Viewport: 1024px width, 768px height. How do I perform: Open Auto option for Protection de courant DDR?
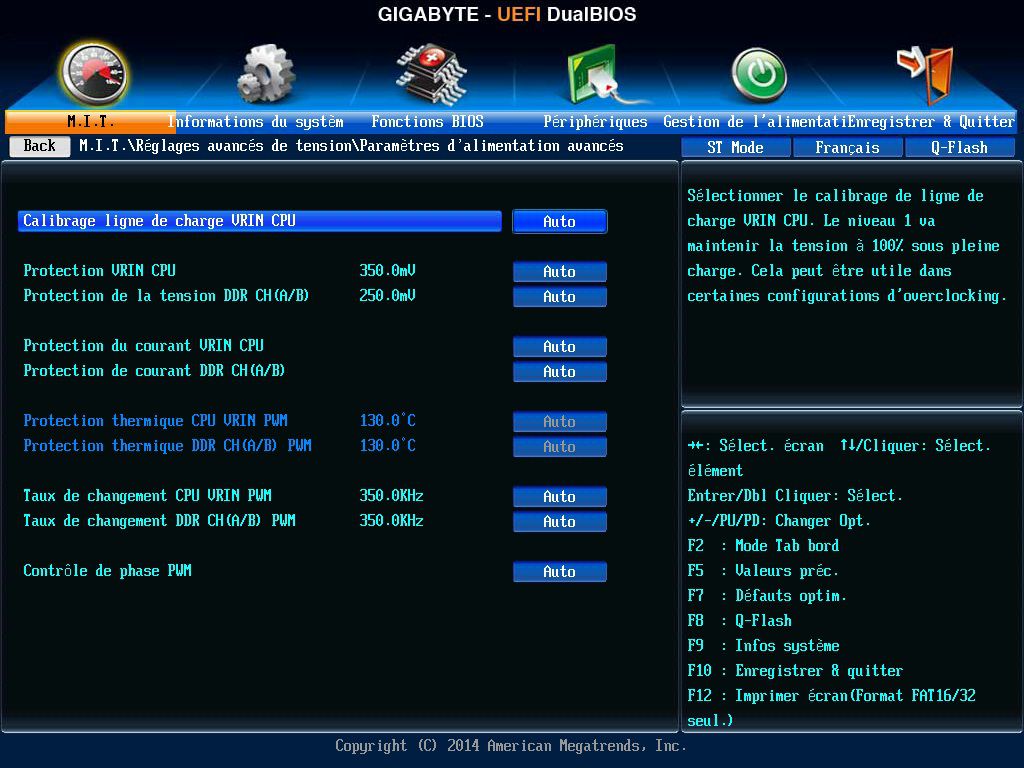coord(560,371)
